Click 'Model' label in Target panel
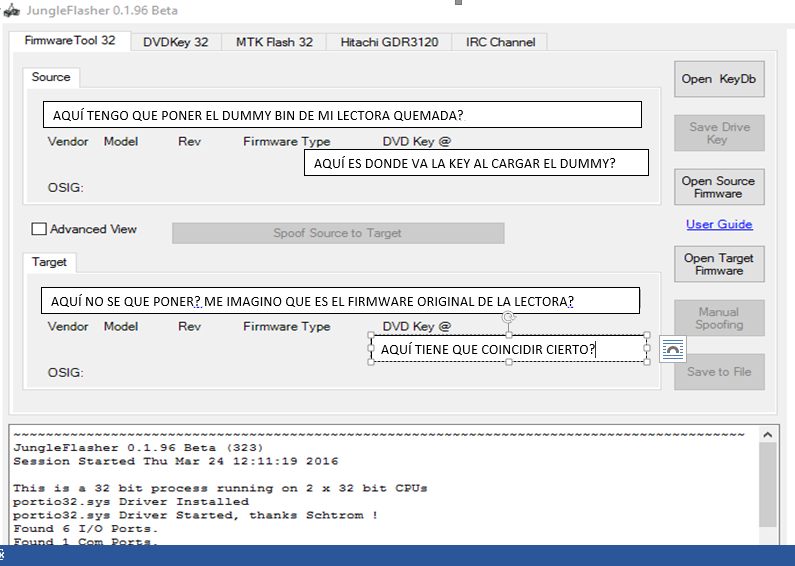This screenshot has width=795, height=566. 121,327
